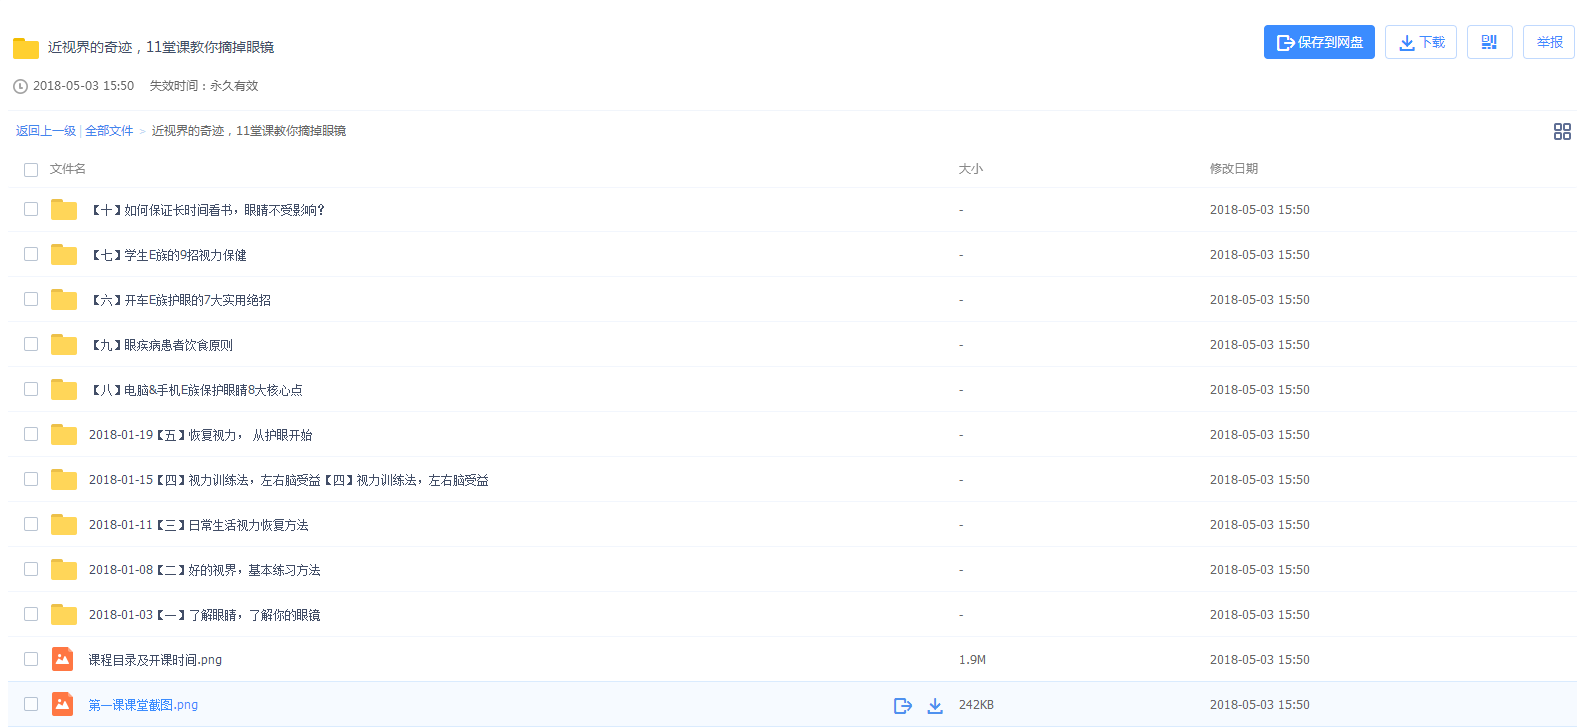
Task: Click download icon on 第一课课堂截图.png row
Action: 935,706
